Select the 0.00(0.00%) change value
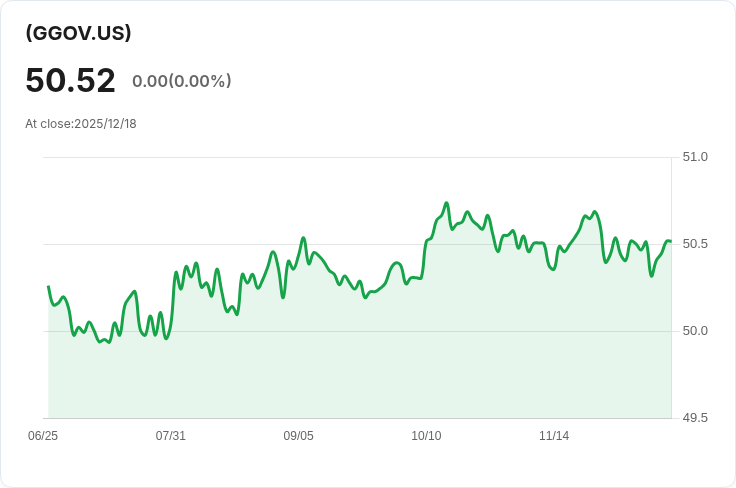Viewport: 736px width, 488px height. pyautogui.click(x=181, y=81)
